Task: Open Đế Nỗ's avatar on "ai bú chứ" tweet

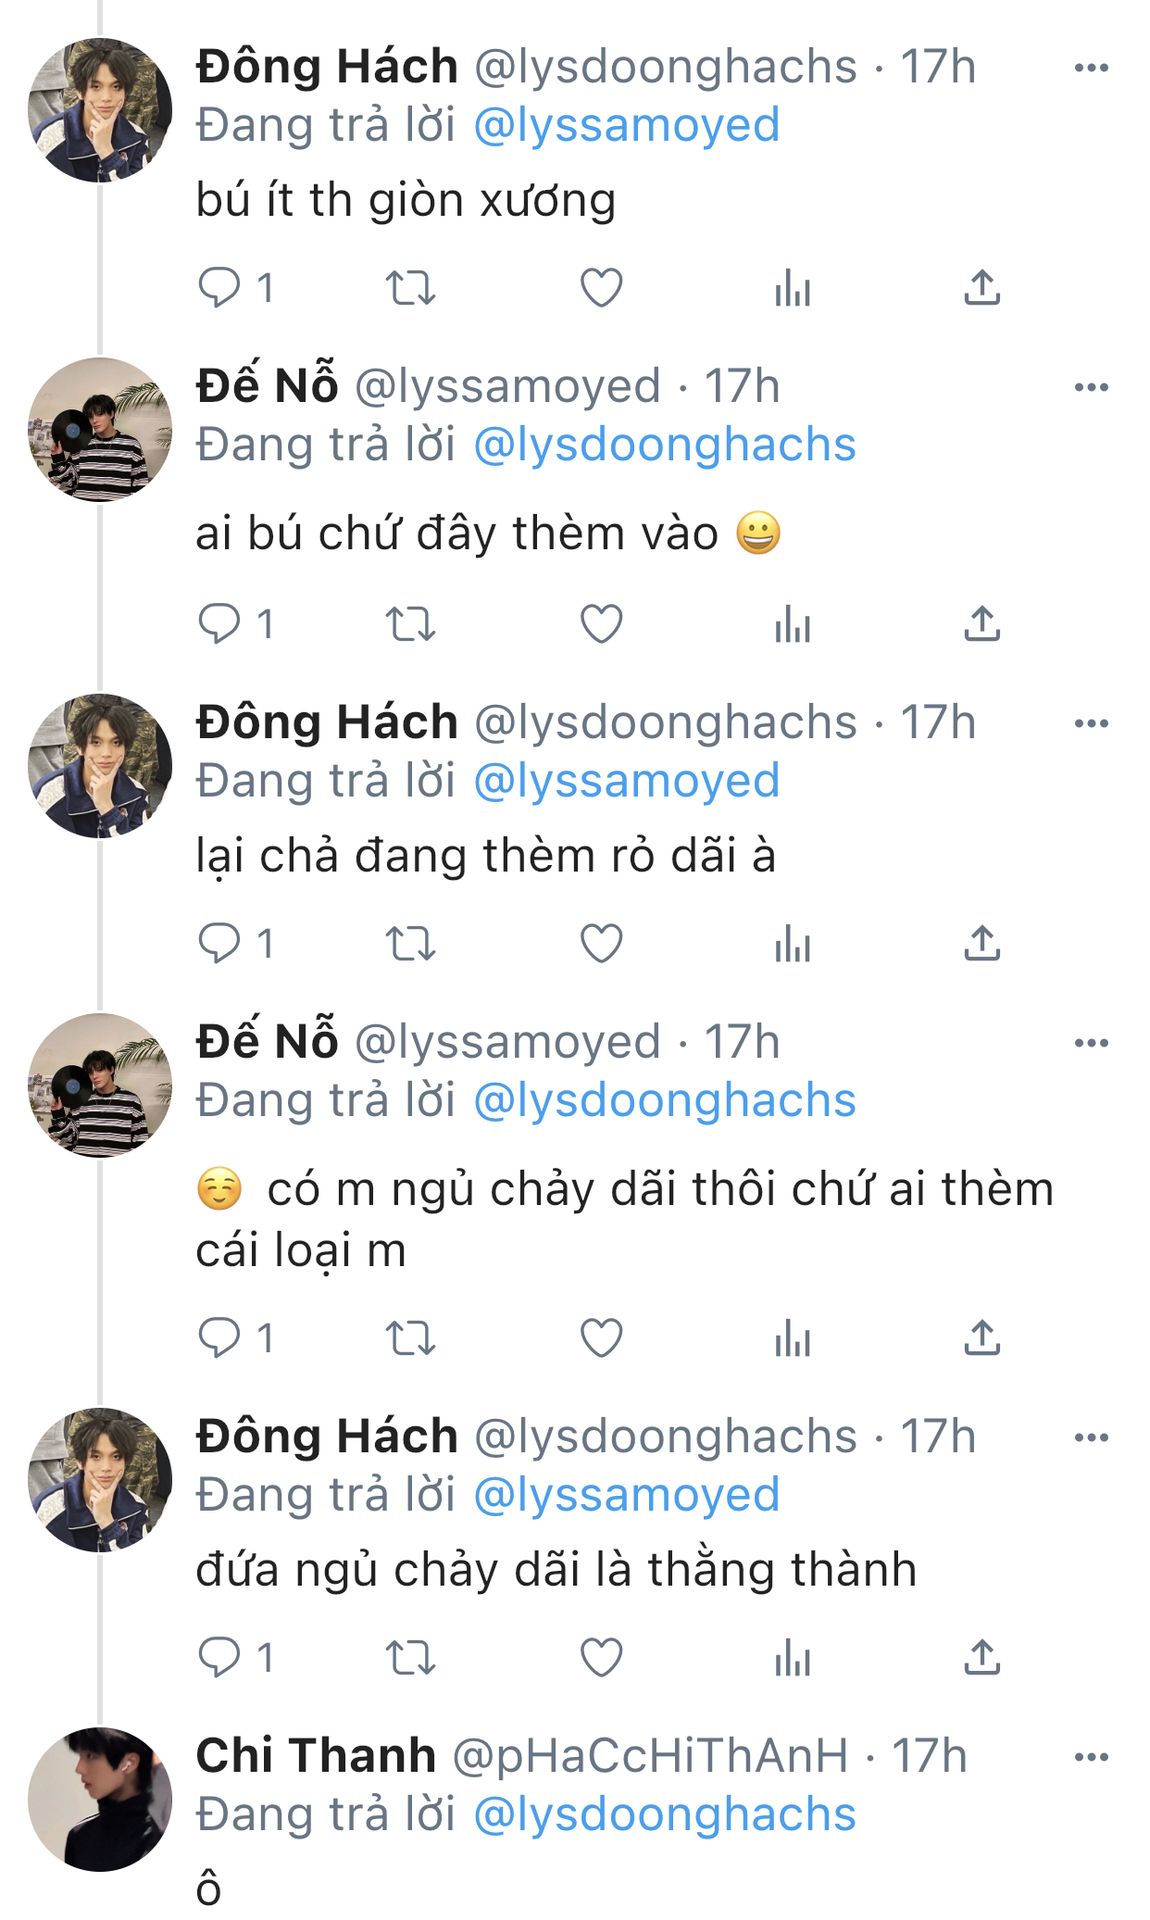Action: click(x=100, y=429)
